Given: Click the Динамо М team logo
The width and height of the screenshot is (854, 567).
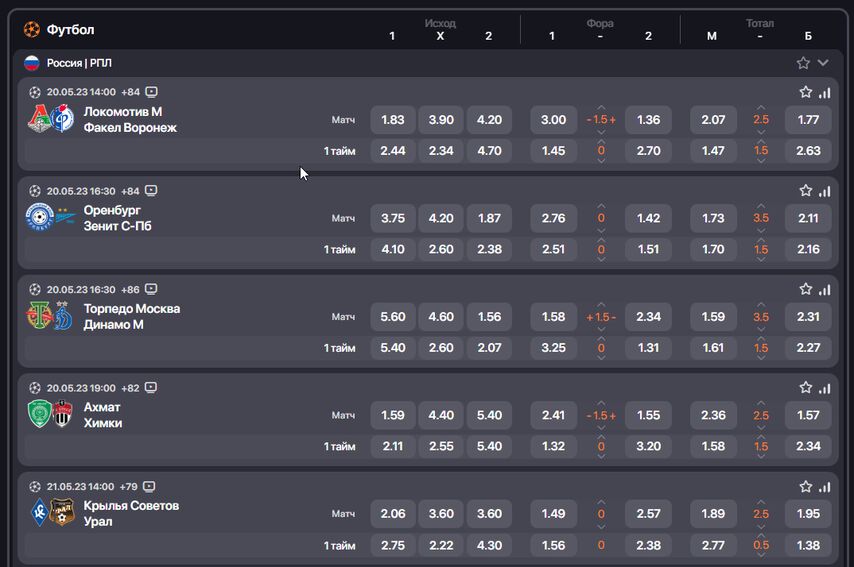Looking at the screenshot, I should [x=63, y=315].
